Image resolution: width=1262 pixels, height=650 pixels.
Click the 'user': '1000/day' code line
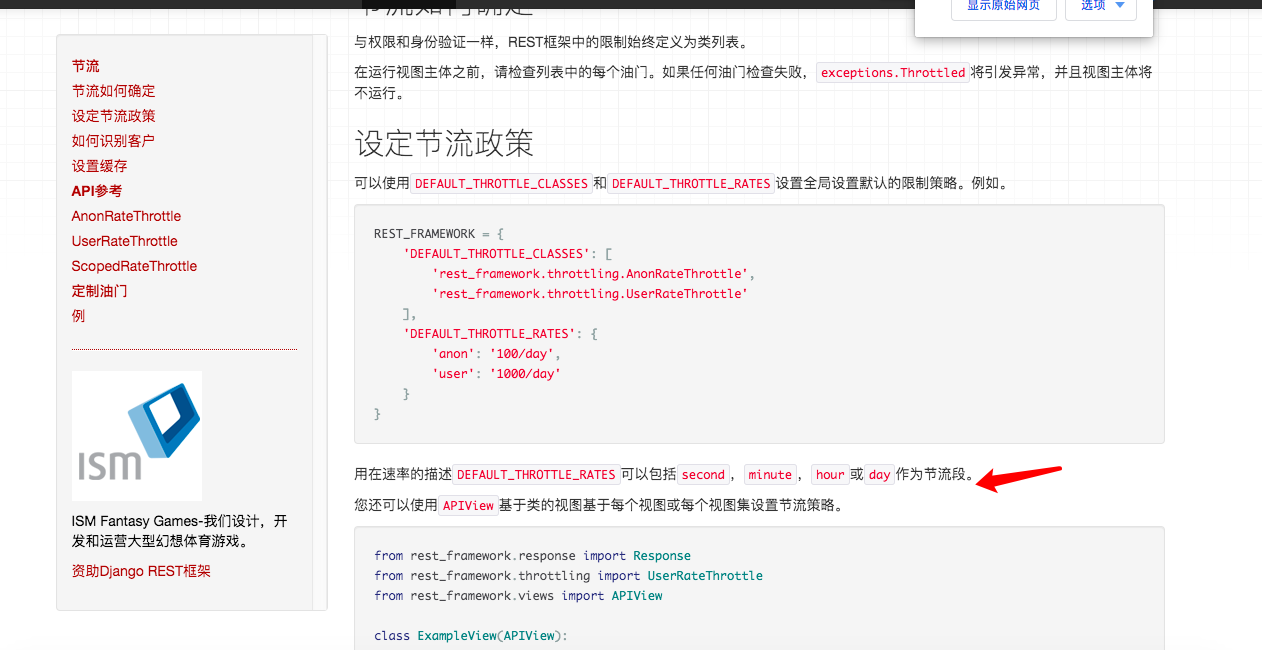(497, 374)
